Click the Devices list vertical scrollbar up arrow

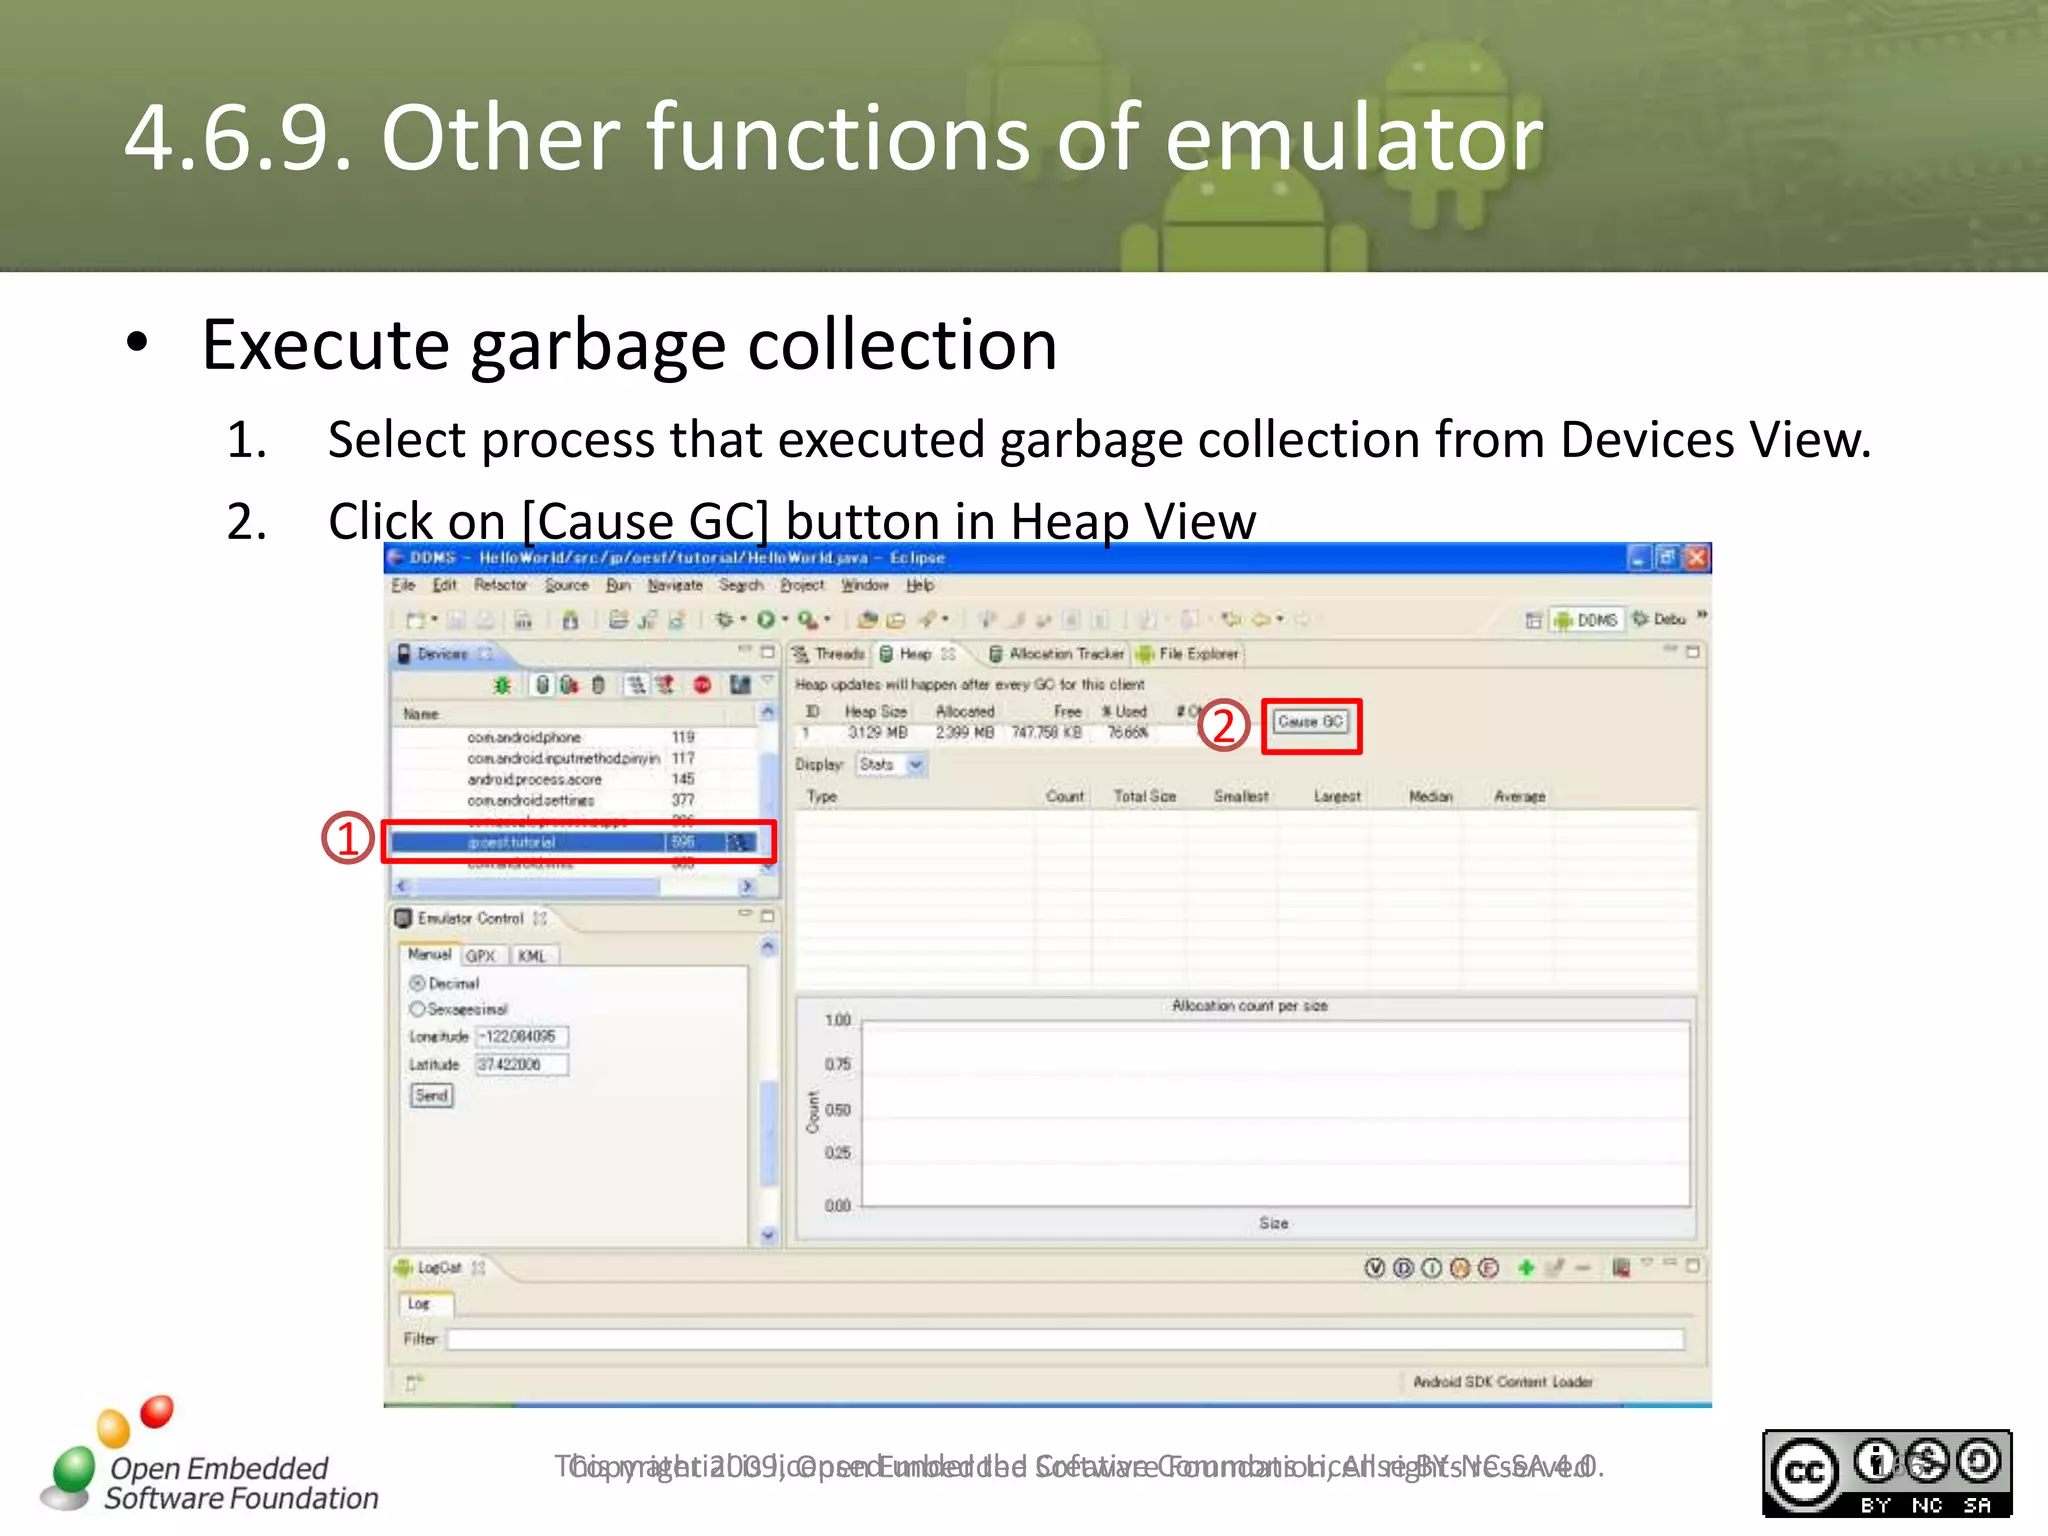click(767, 713)
